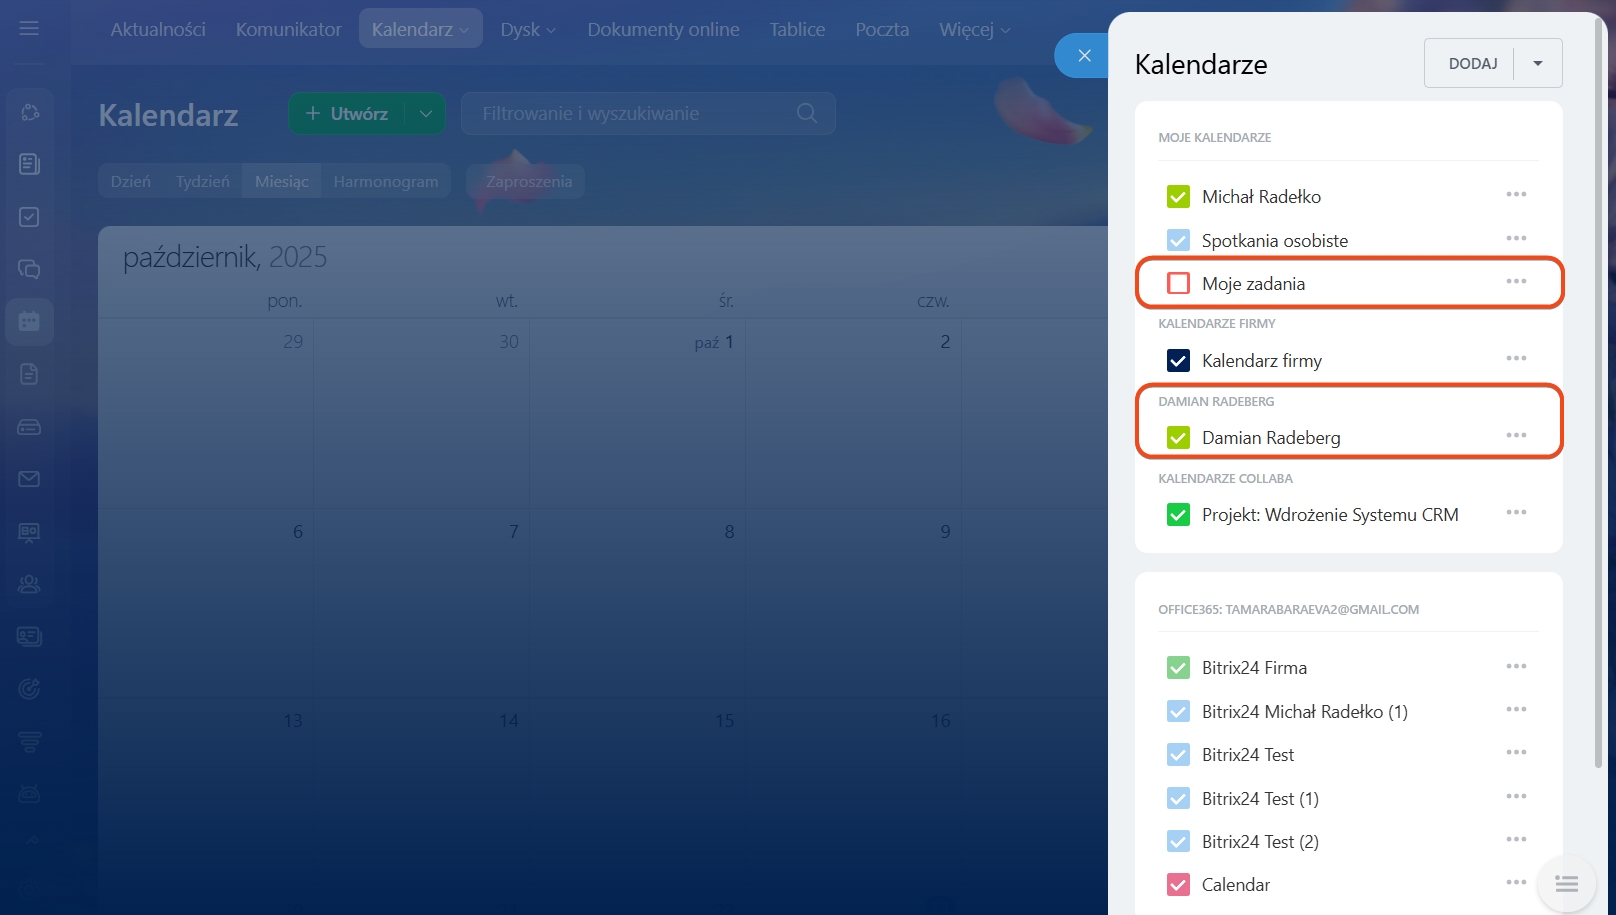Open the people group sidebar icon
This screenshot has width=1616, height=915.
29,584
